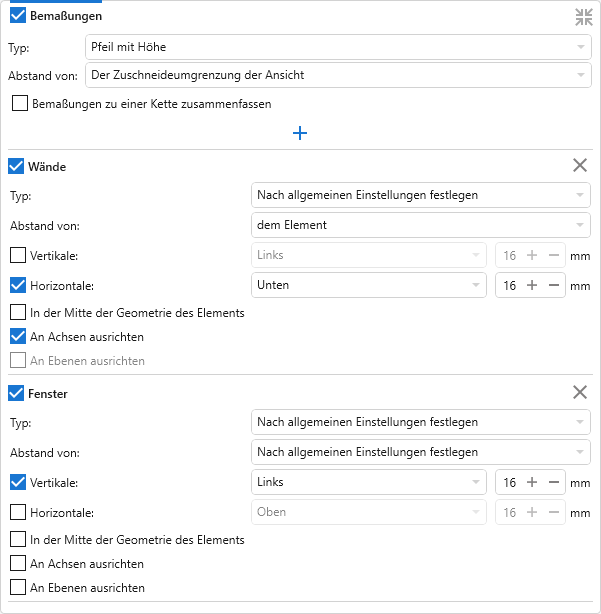Open the 'Unten' position dropdown for Wände
The height and width of the screenshot is (614, 601).
(368, 285)
